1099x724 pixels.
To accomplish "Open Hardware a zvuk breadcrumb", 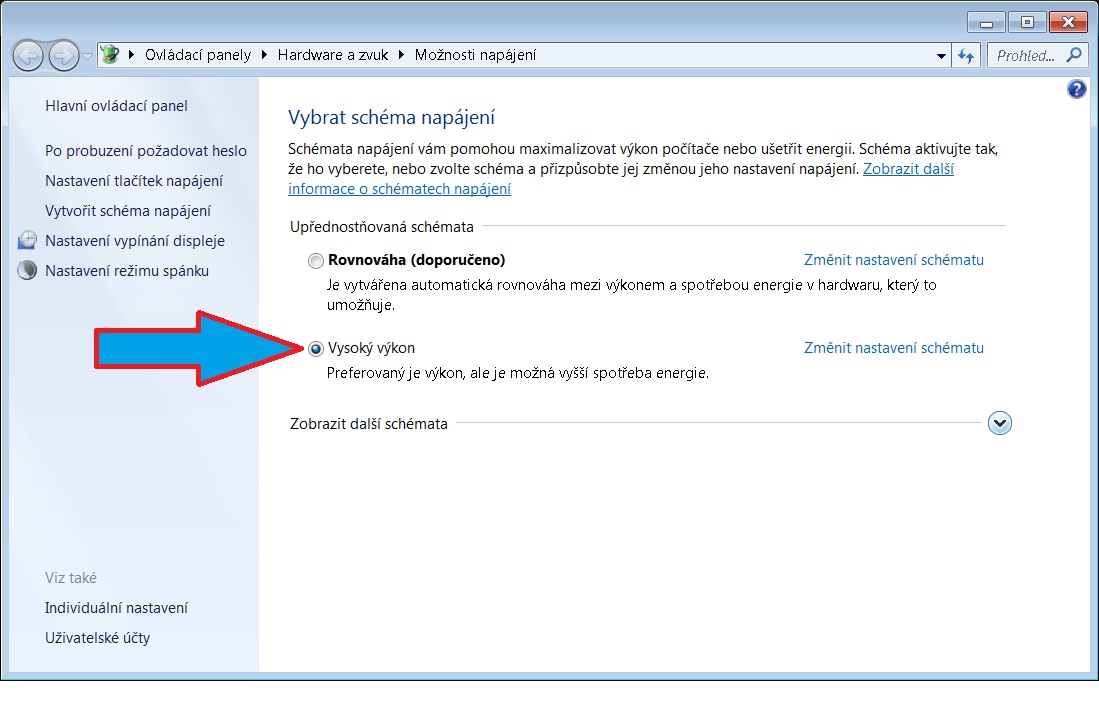I will click(x=333, y=55).
